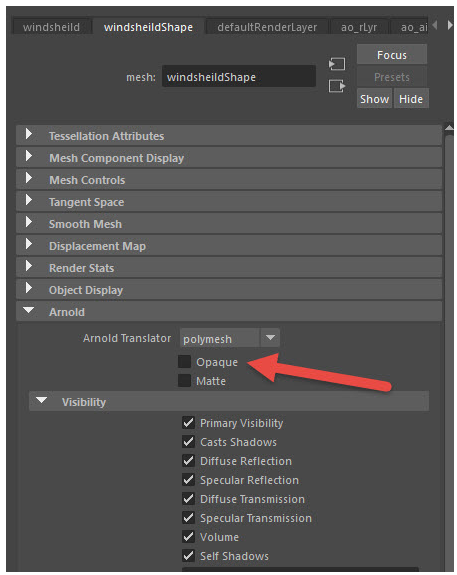Disable the Diffuse Reflection checkbox
The width and height of the screenshot is (457, 575).
(x=189, y=461)
